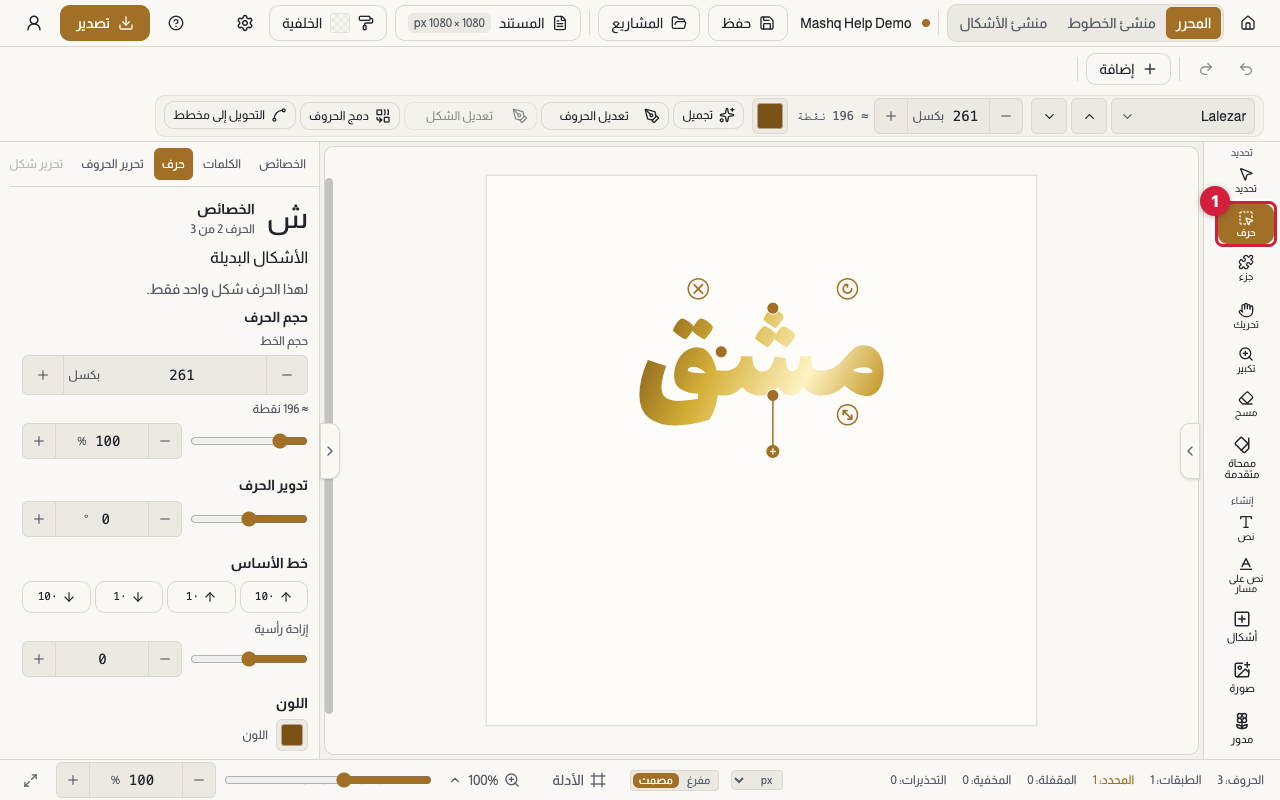The height and width of the screenshot is (800, 1280).
Task: Click the previous font up chevron
Action: pos(1089,116)
